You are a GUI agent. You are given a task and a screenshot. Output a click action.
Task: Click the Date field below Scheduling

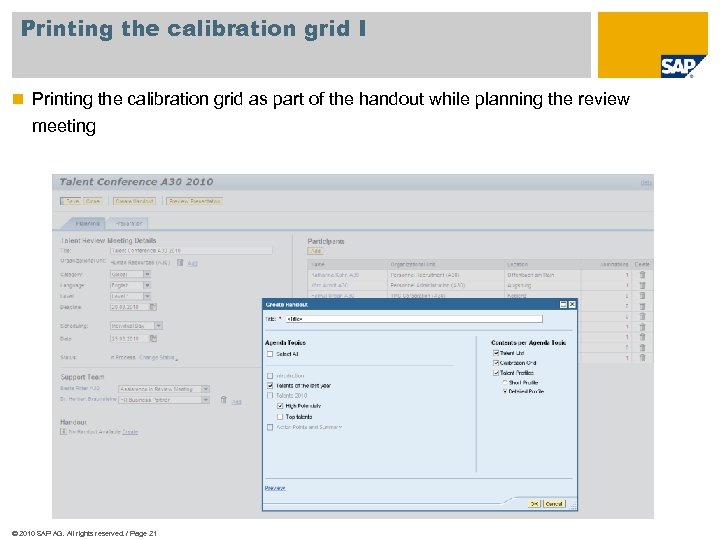pyautogui.click(x=129, y=338)
